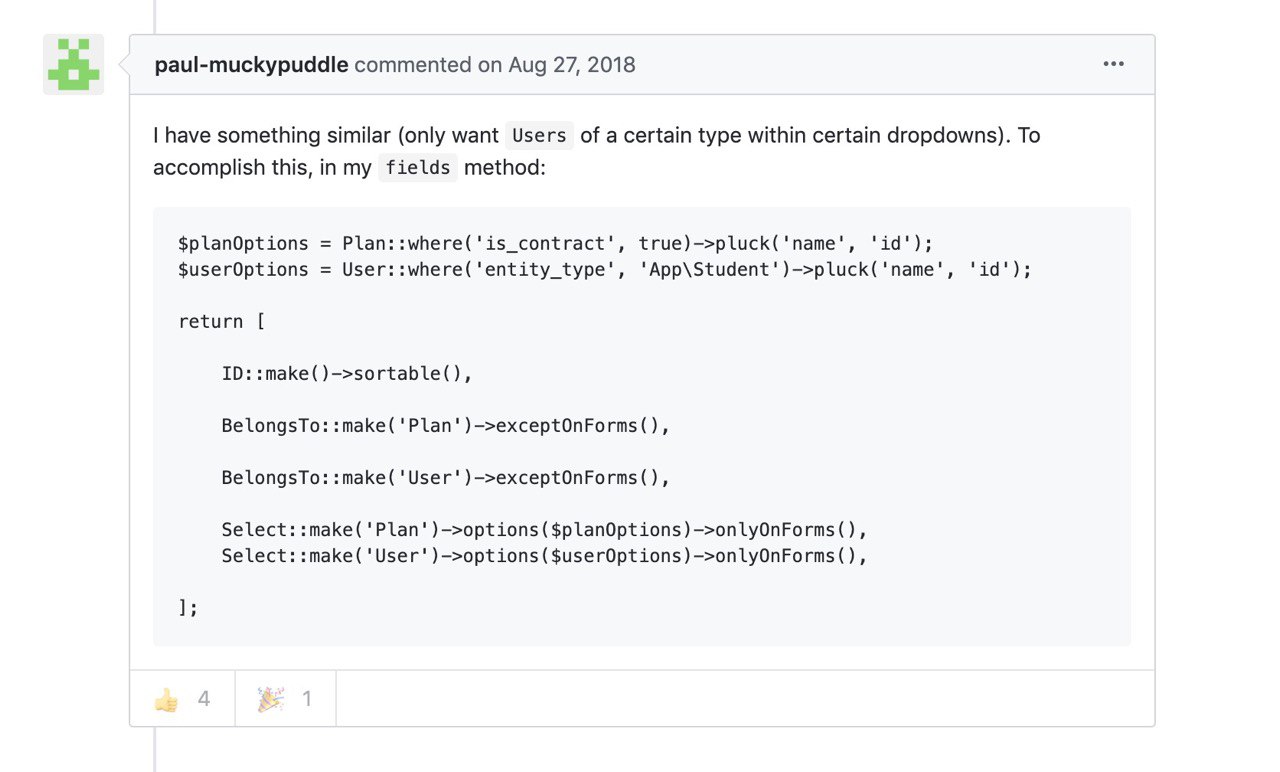Click the "BelongsTo::make('Plan')" code line
Image resolution: width=1280 pixels, height=772 pixels.
click(x=445, y=425)
